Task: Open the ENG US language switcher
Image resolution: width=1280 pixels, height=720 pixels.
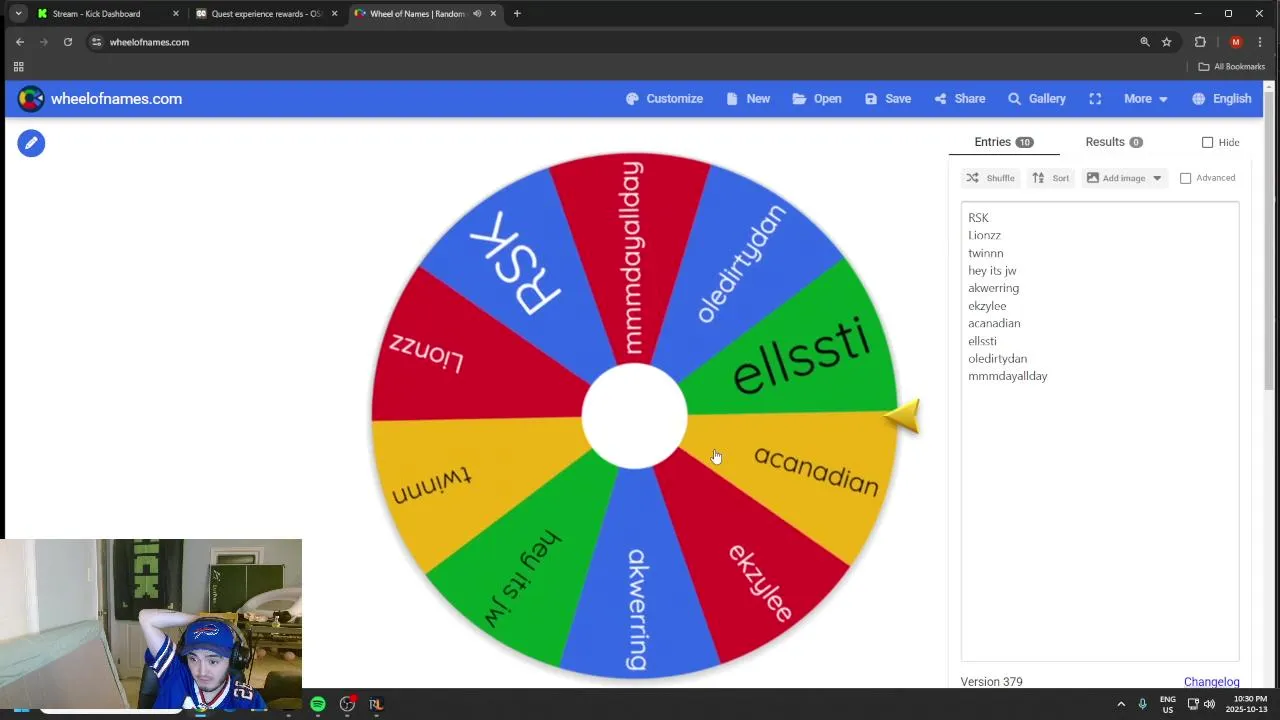Action: click(x=1168, y=704)
